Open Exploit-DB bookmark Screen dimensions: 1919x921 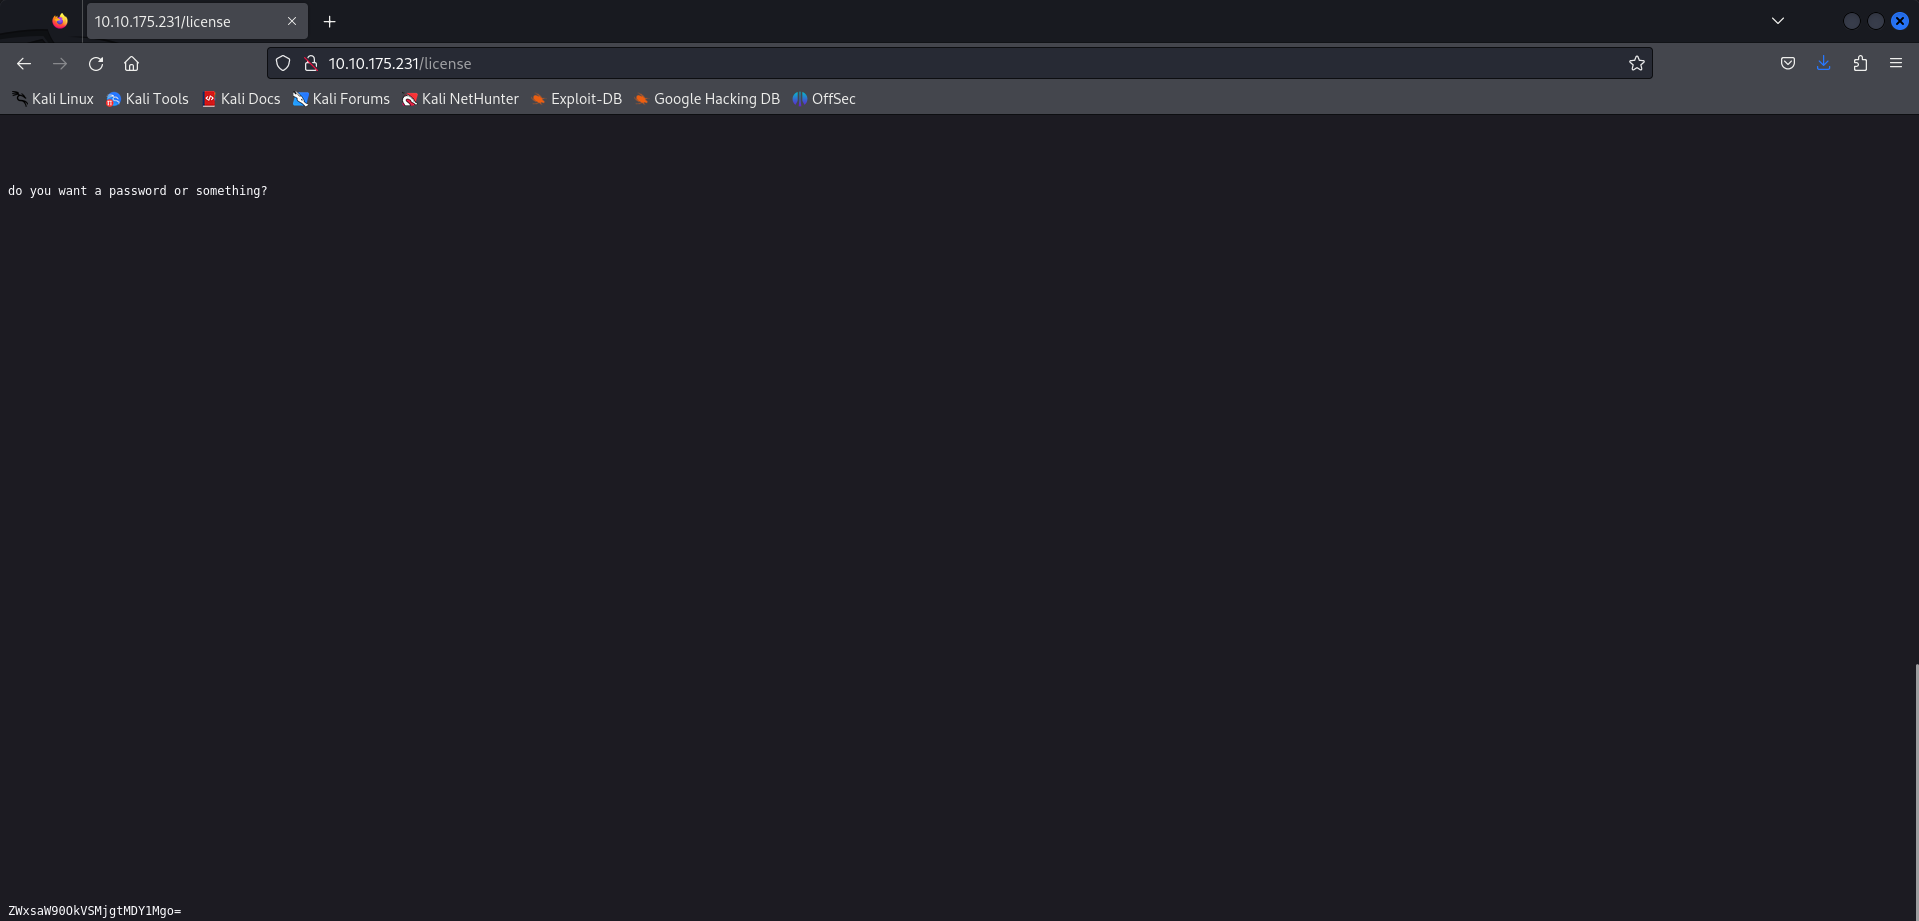pyautogui.click(x=576, y=99)
